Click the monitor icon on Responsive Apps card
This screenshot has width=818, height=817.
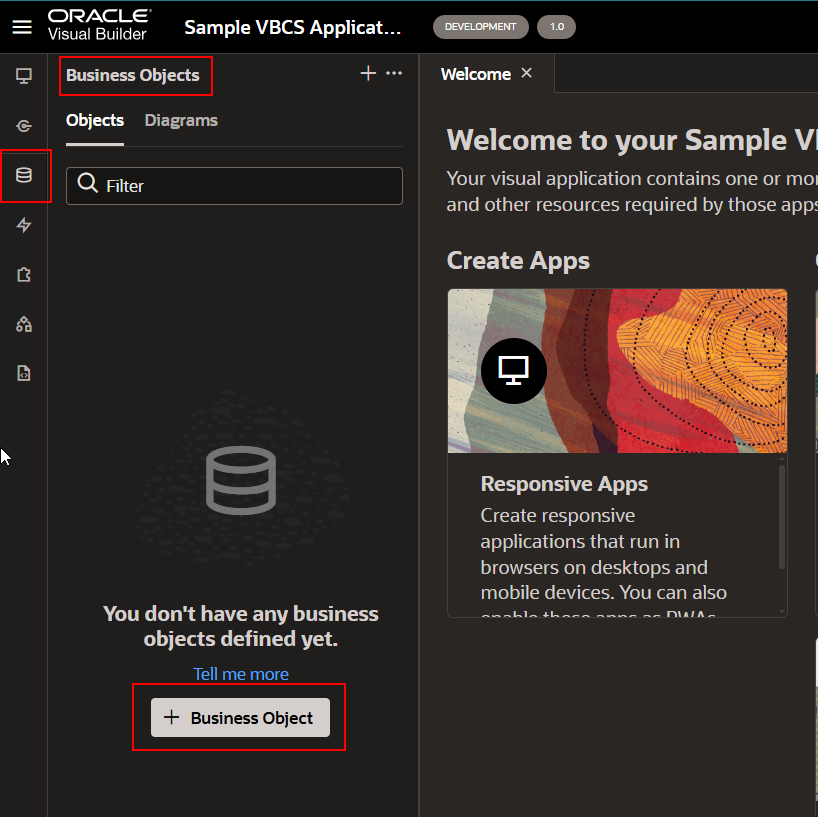513,371
